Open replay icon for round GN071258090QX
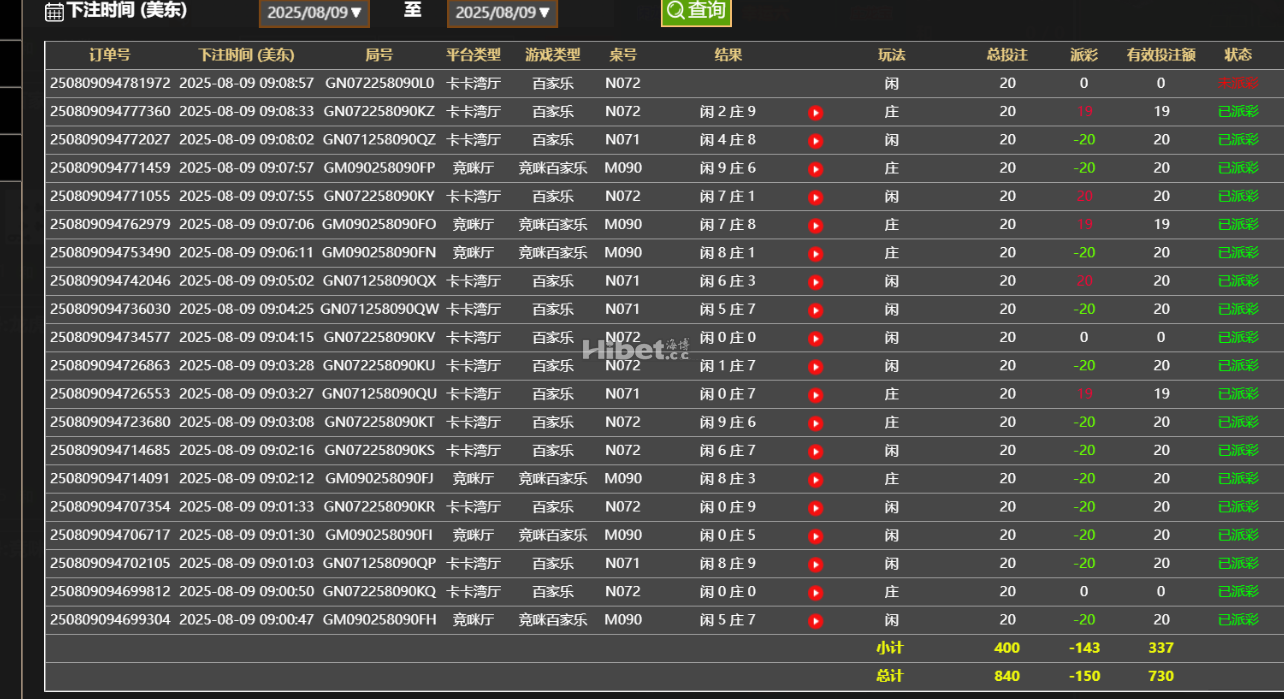1284x699 pixels. (x=815, y=282)
